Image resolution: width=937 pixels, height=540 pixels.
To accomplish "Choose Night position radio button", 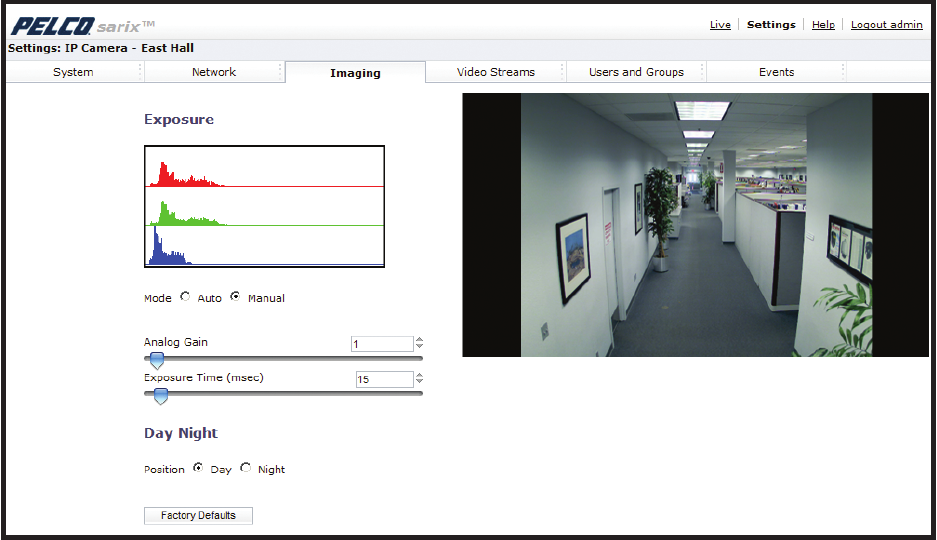I will [x=245, y=468].
